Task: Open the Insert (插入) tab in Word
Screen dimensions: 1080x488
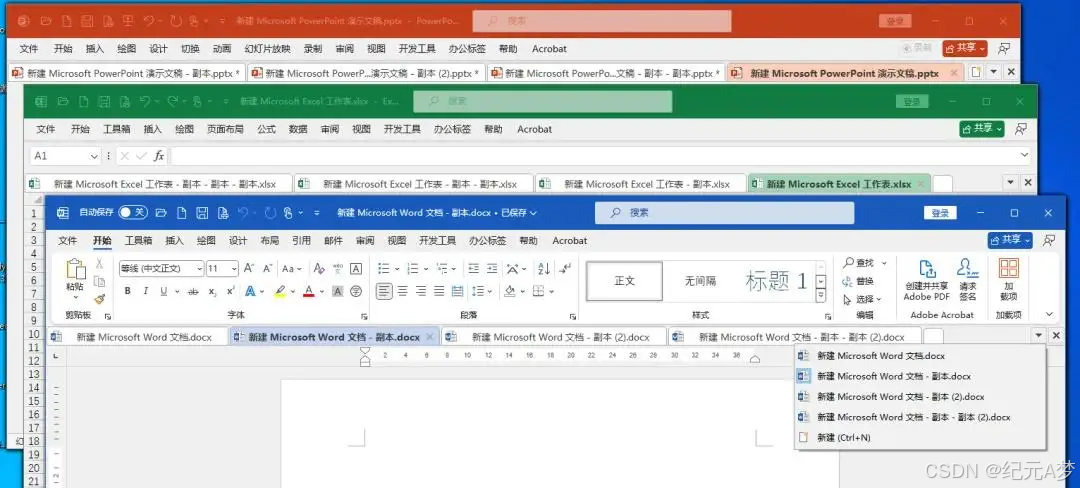Action: (x=175, y=240)
